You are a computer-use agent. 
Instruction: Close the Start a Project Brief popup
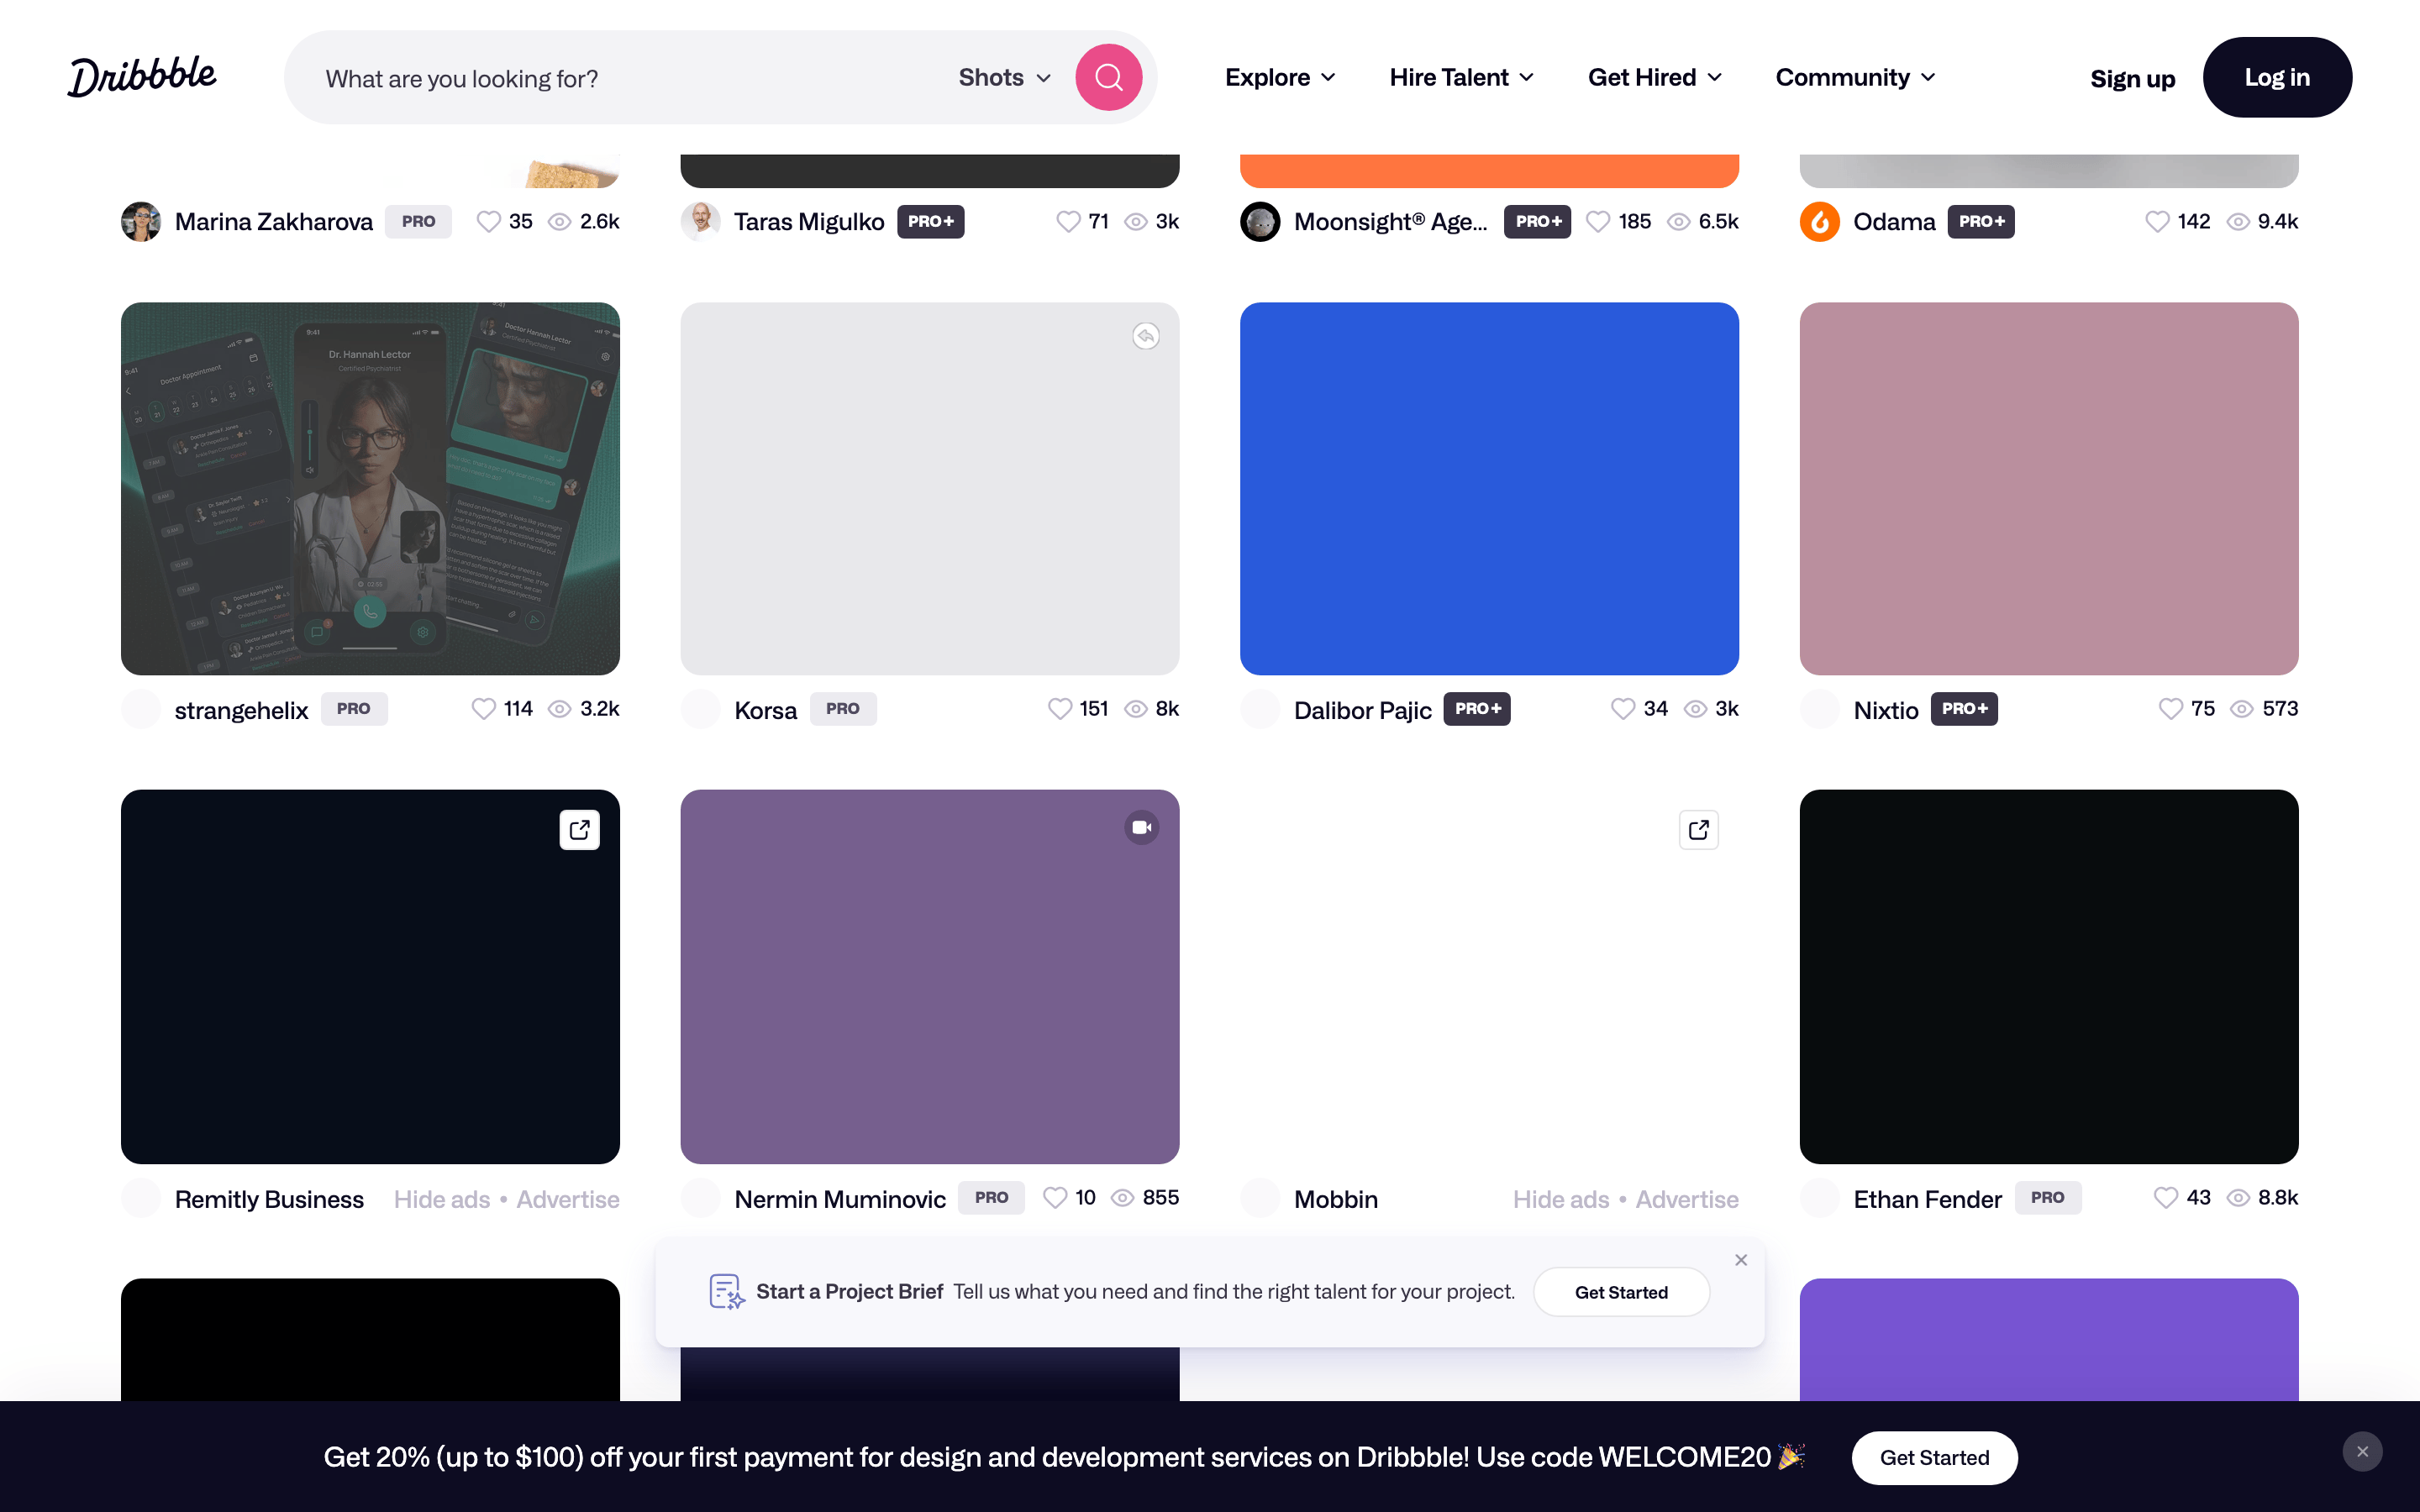pos(1741,1260)
